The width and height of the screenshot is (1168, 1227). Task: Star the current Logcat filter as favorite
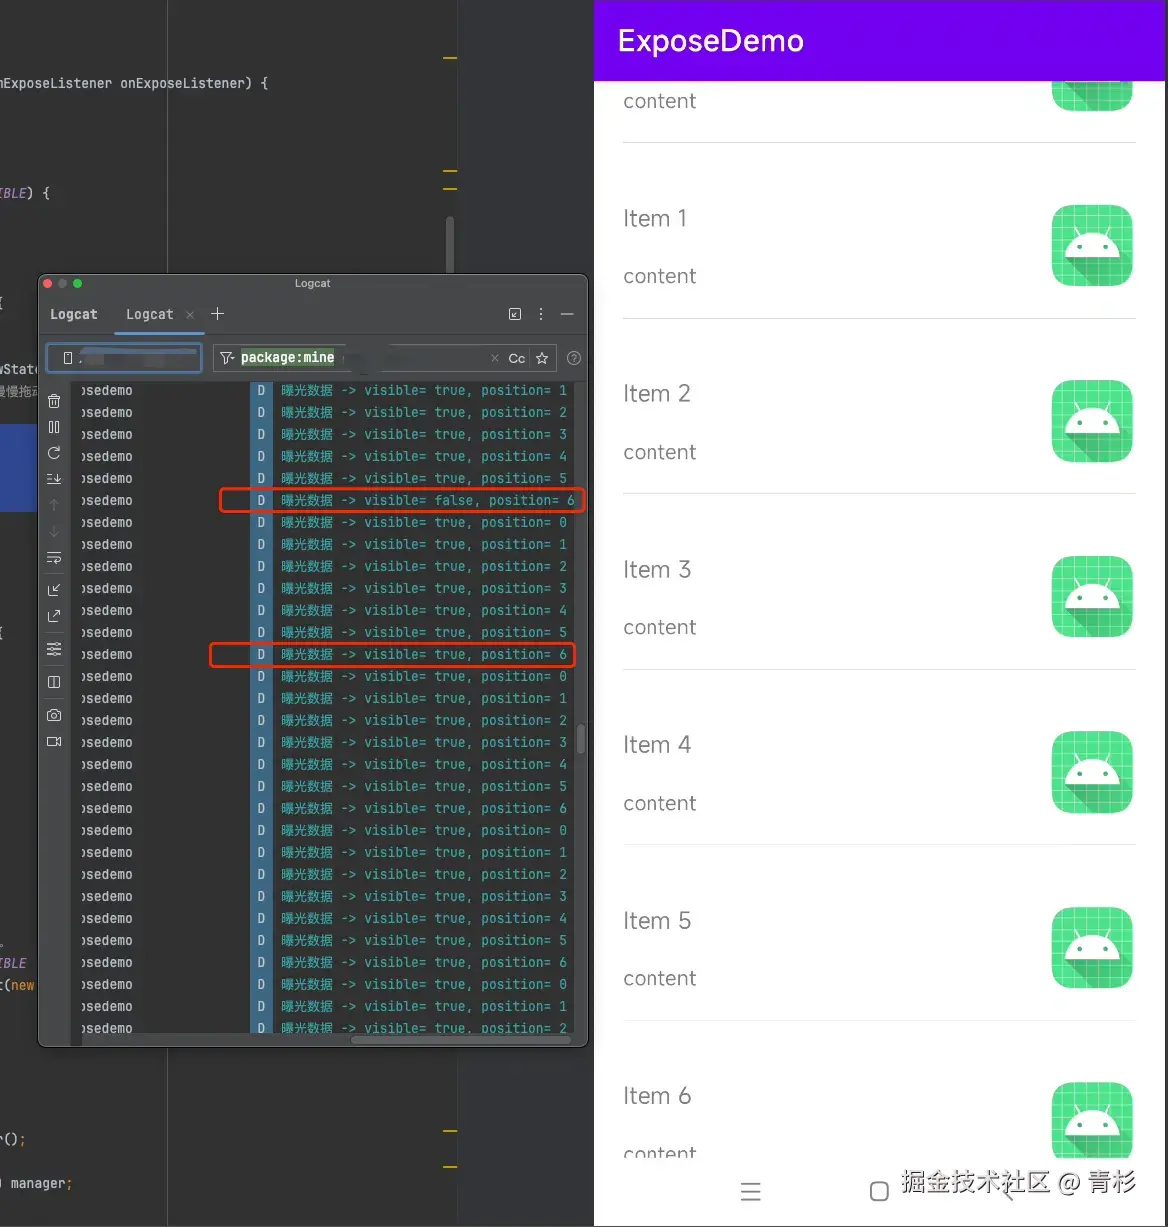coord(540,357)
